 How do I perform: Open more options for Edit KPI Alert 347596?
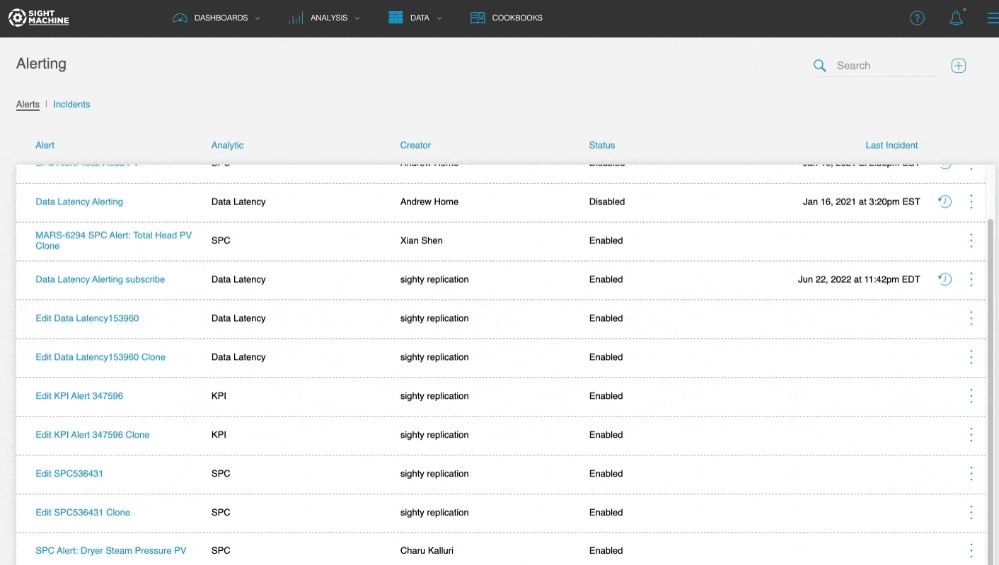971,396
